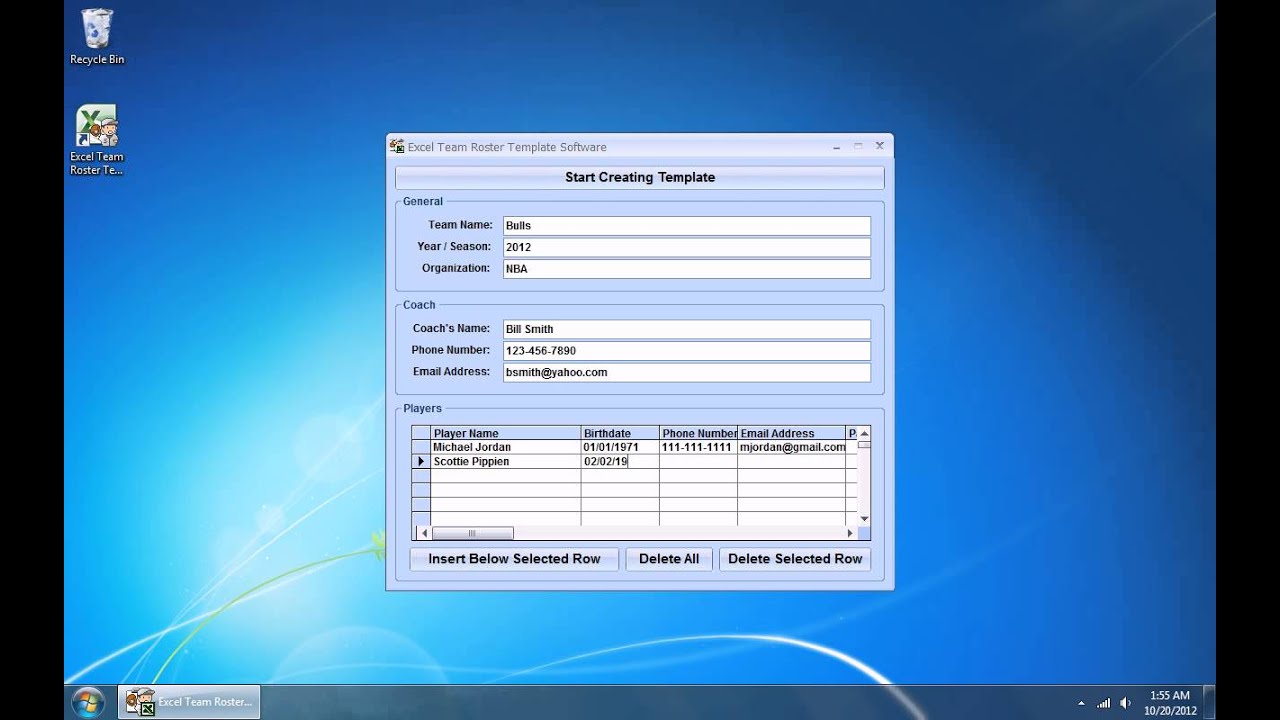Image resolution: width=1280 pixels, height=720 pixels.
Task: Click the Start Creating Template button
Action: click(x=640, y=177)
